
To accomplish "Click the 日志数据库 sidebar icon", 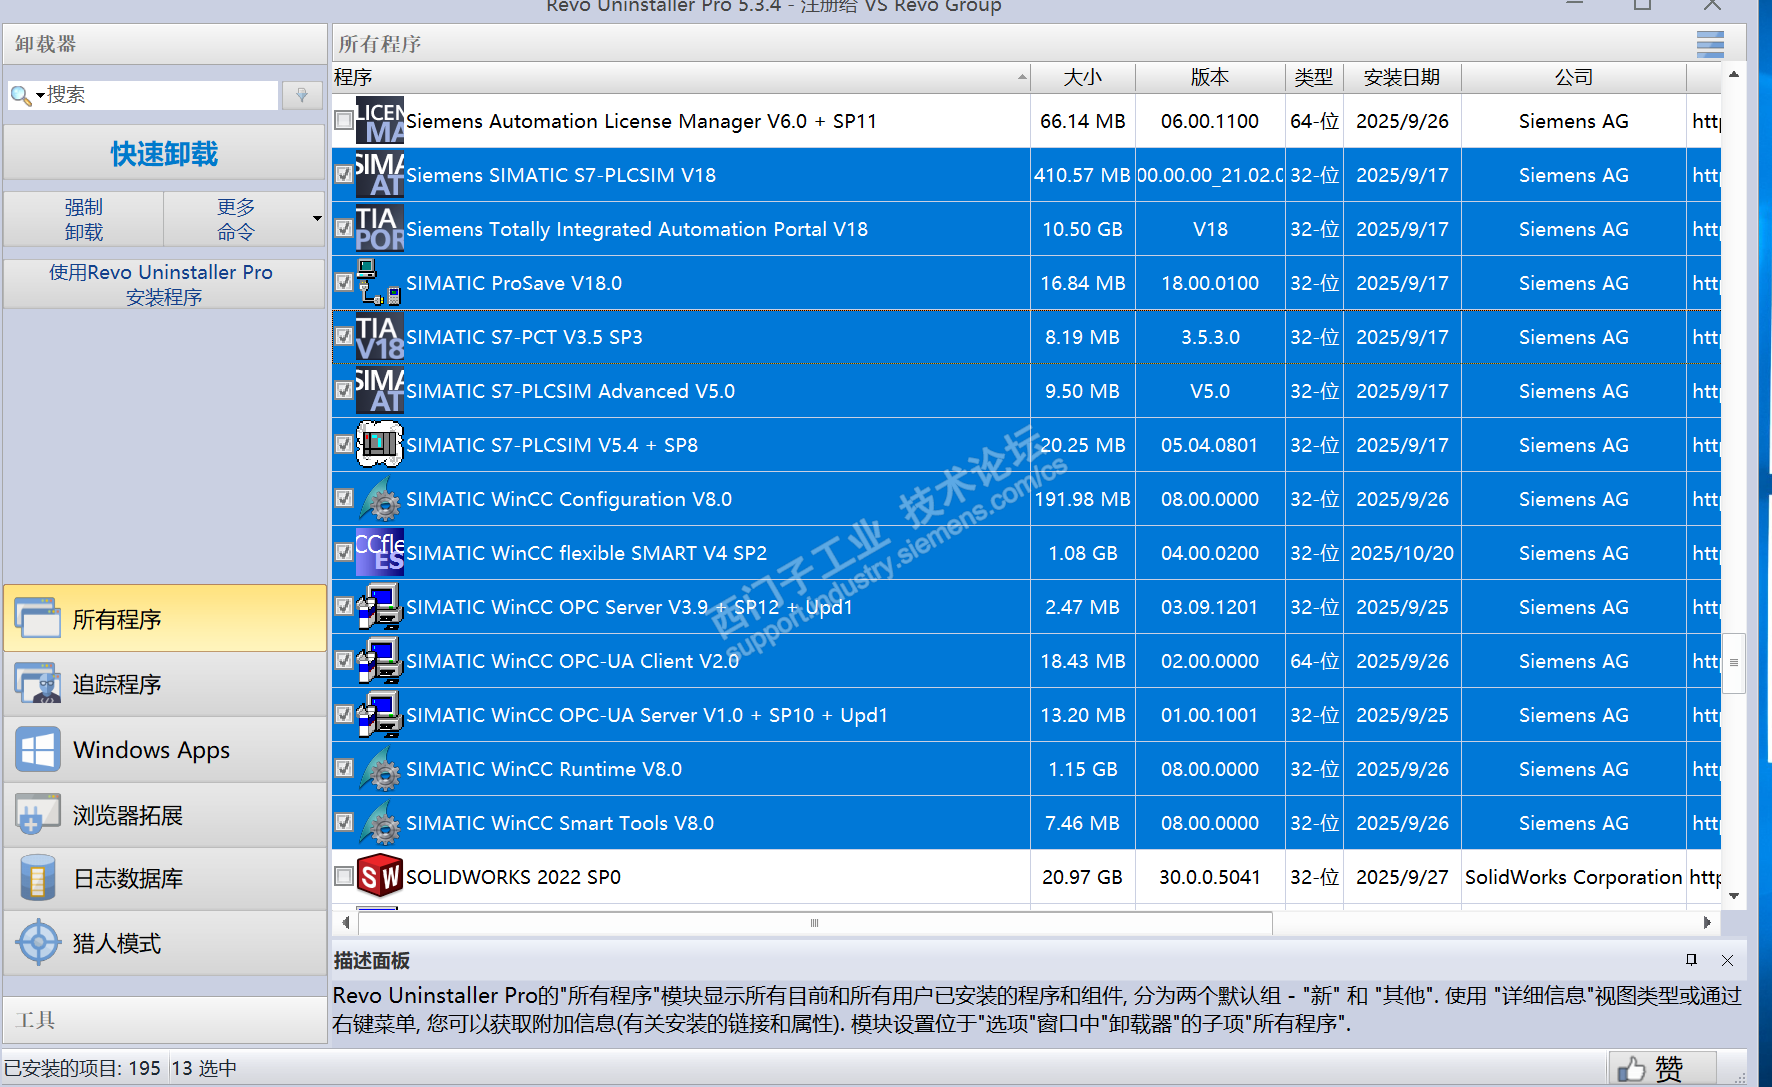I will [x=38, y=879].
